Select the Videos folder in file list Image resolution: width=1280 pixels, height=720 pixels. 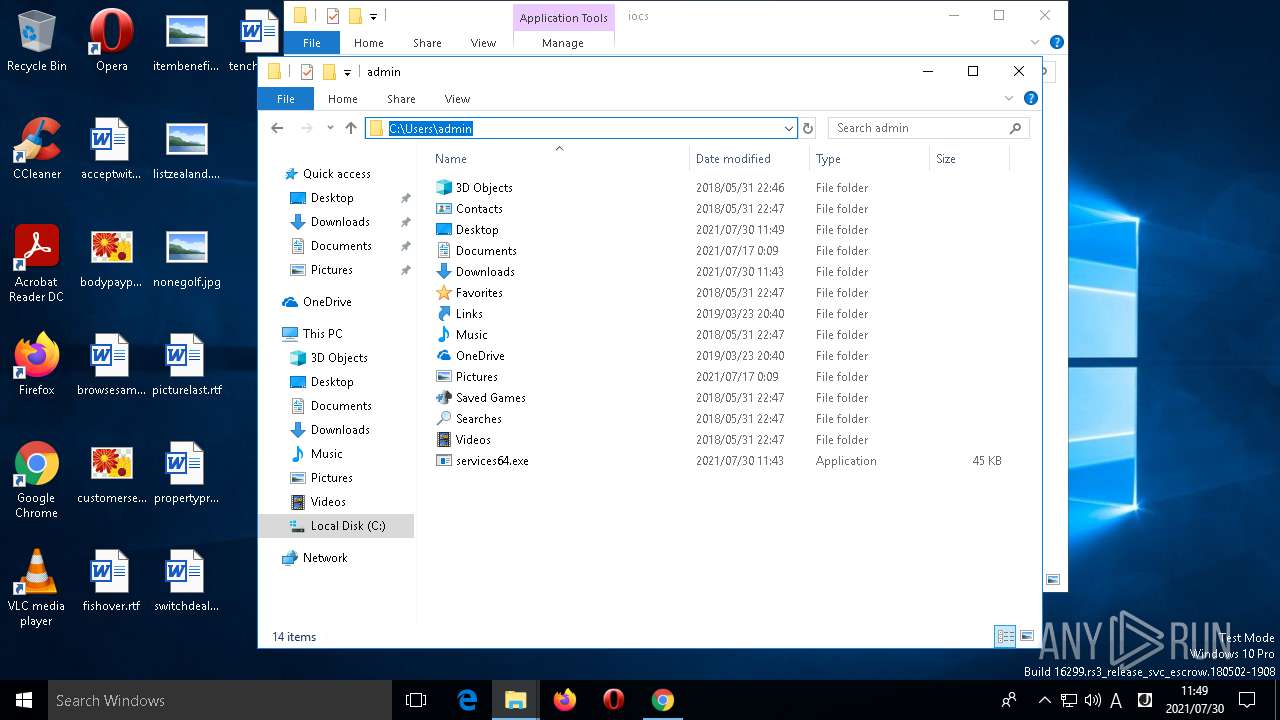(463, 440)
